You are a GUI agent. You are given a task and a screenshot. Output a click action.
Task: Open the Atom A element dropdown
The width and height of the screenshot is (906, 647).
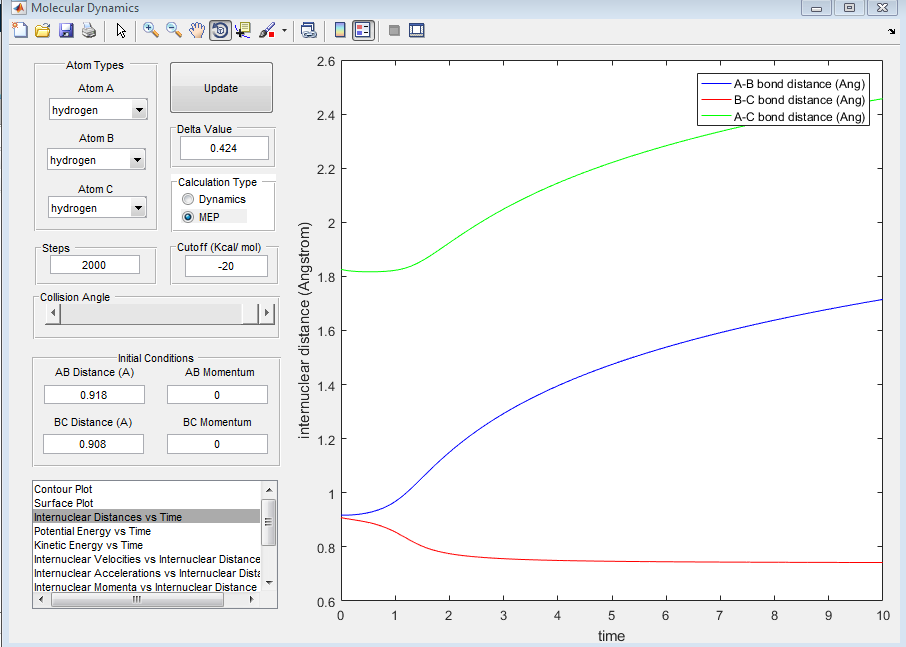point(138,110)
